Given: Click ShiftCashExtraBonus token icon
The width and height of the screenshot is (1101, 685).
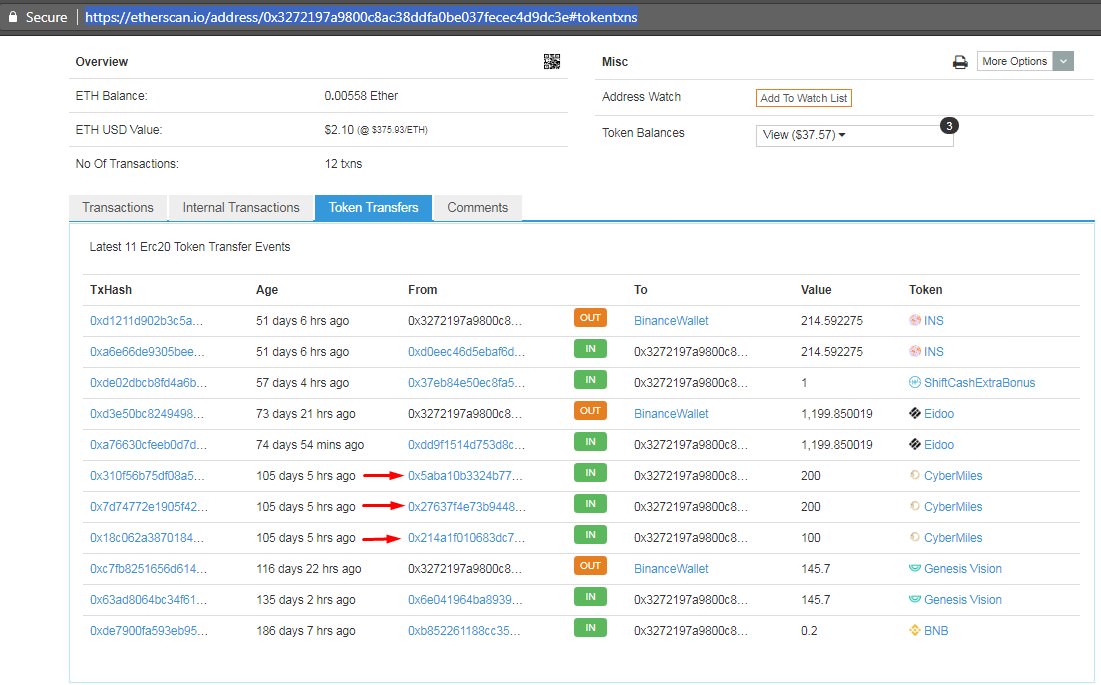Looking at the screenshot, I should (915, 382).
